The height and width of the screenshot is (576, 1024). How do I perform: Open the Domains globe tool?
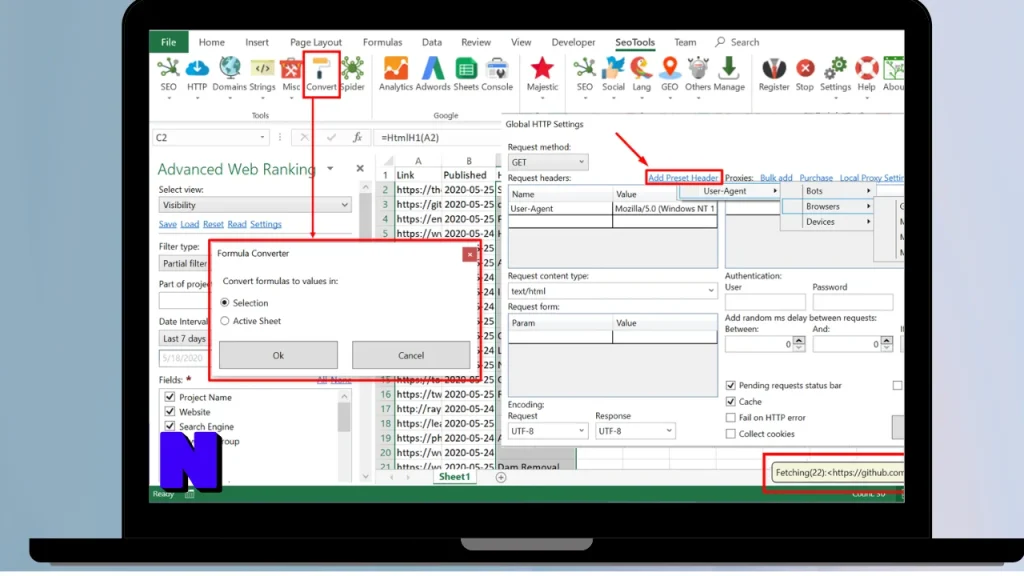tap(230, 74)
